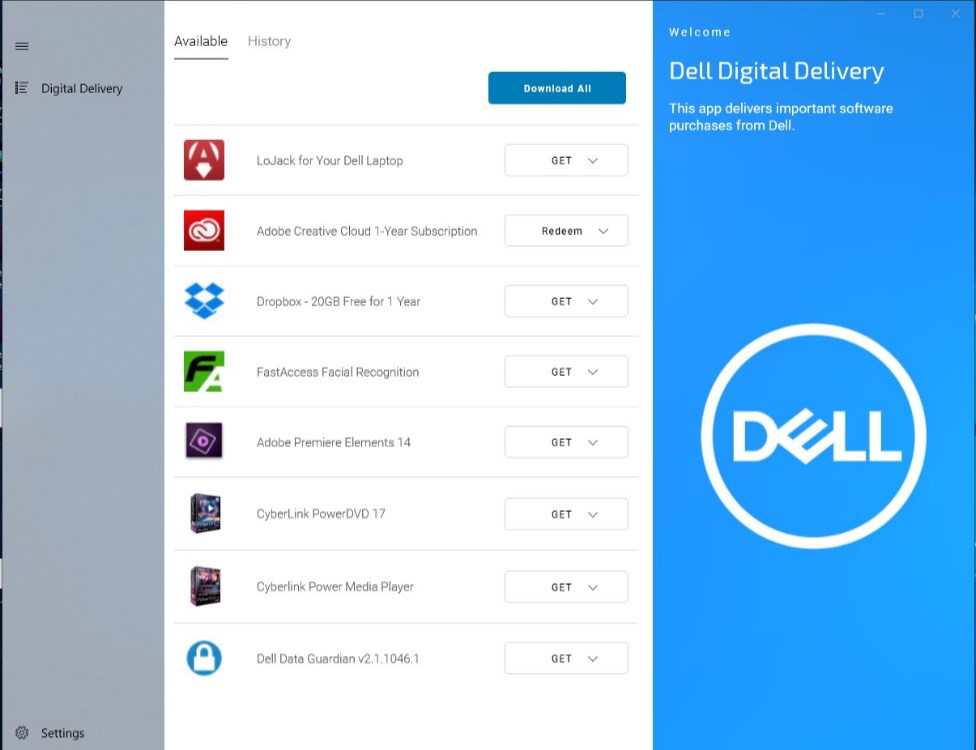Click 'FastAccess Facial Recognition' text

point(337,372)
